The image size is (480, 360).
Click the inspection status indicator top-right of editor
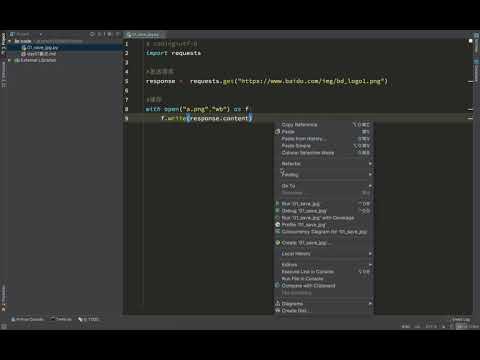tap(470, 41)
